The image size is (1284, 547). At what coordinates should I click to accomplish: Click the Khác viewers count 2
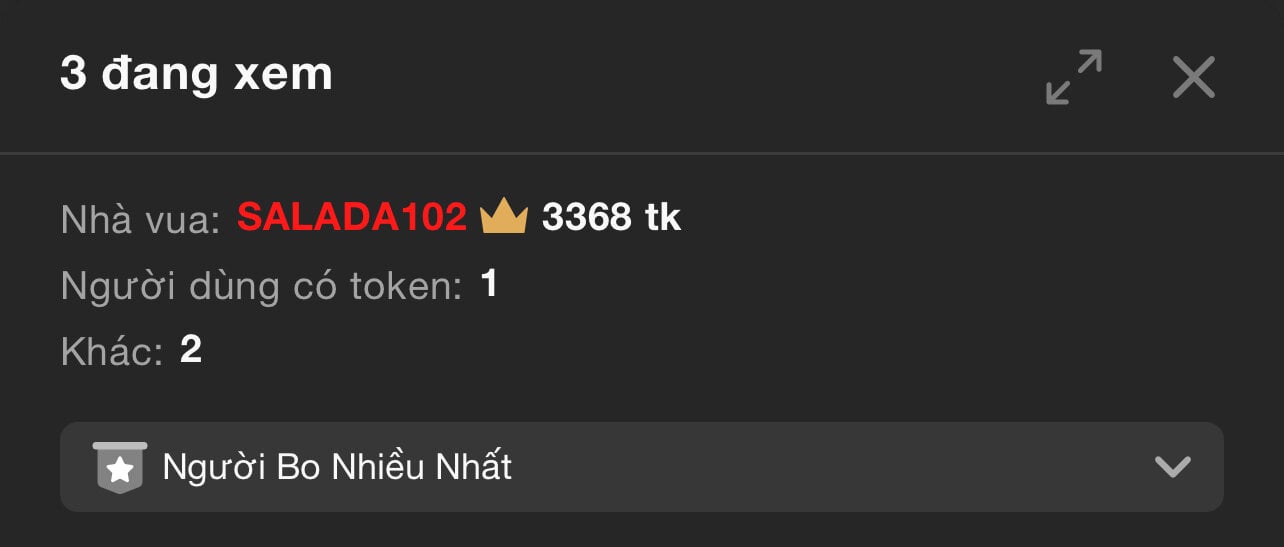(x=191, y=350)
